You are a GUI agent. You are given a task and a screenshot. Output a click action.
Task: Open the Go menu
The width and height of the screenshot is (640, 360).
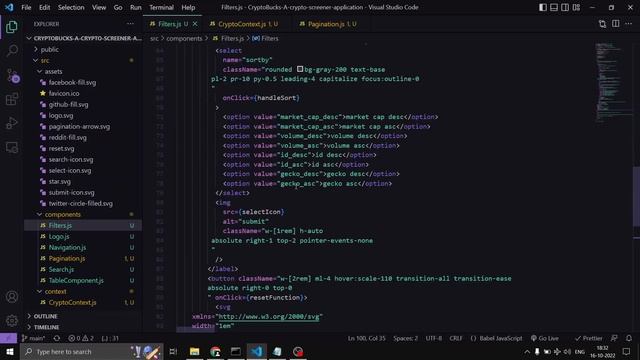(118, 7)
